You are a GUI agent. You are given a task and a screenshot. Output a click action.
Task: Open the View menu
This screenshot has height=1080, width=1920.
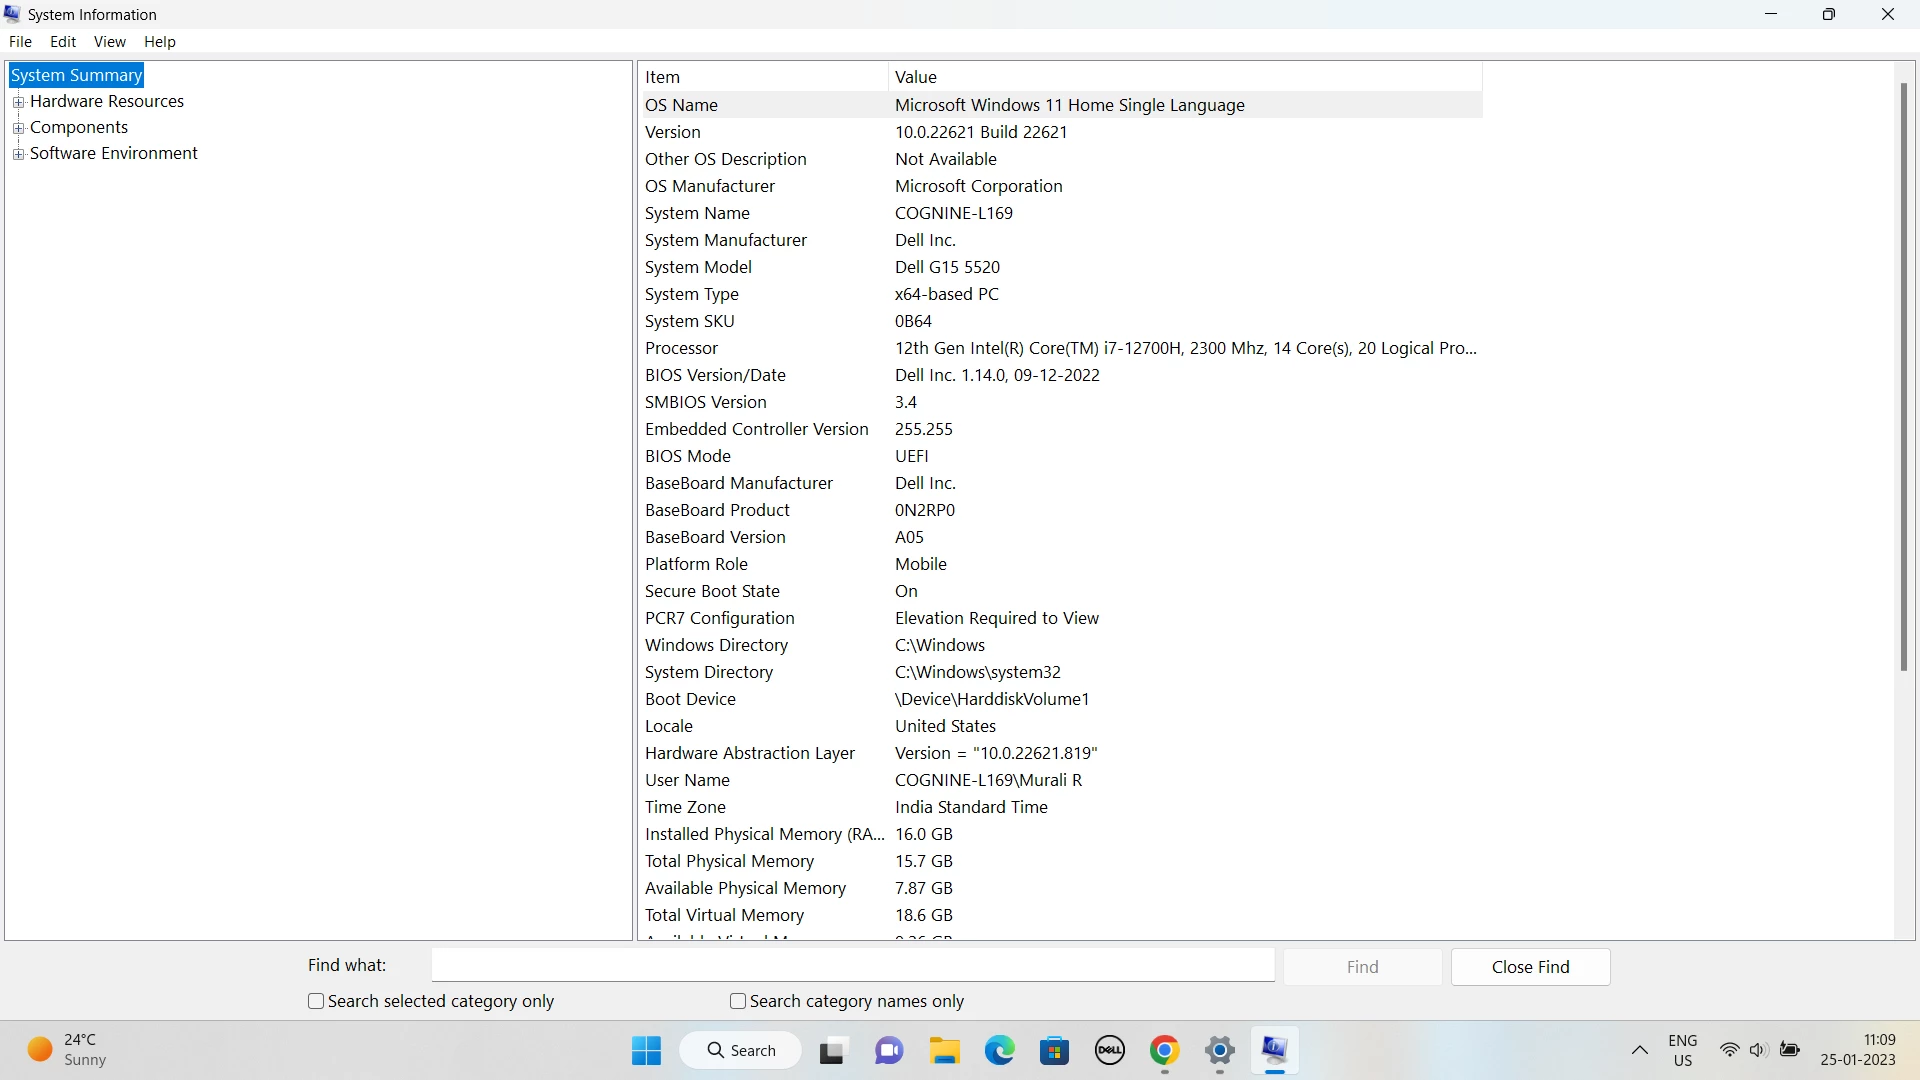click(x=109, y=42)
